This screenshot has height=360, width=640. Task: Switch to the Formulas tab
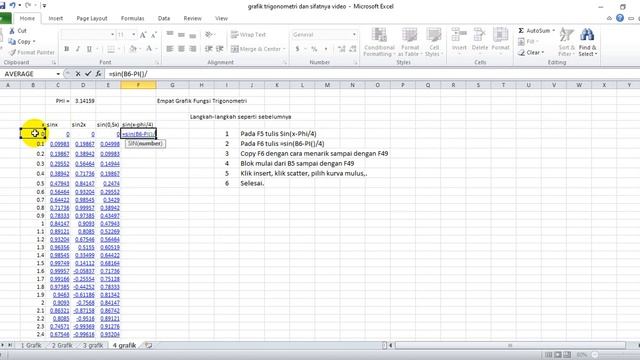tap(132, 18)
